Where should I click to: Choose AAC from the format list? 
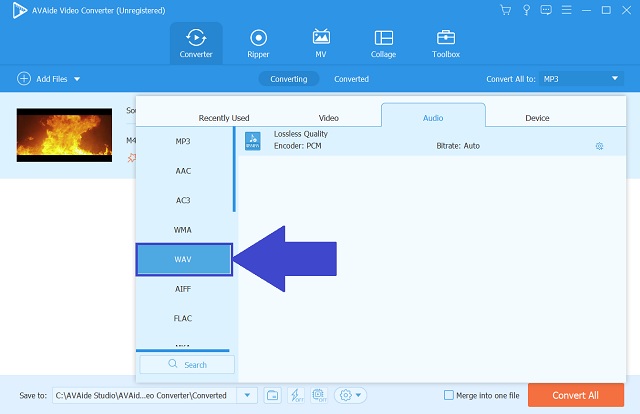tap(183, 171)
